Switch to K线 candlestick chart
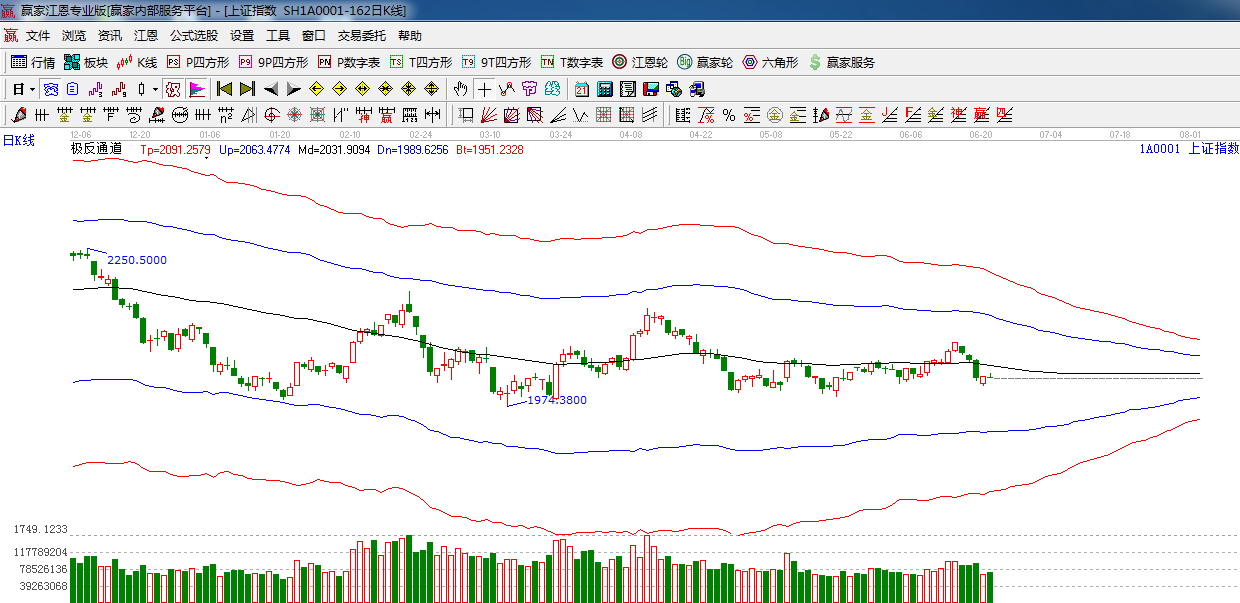 (x=137, y=62)
